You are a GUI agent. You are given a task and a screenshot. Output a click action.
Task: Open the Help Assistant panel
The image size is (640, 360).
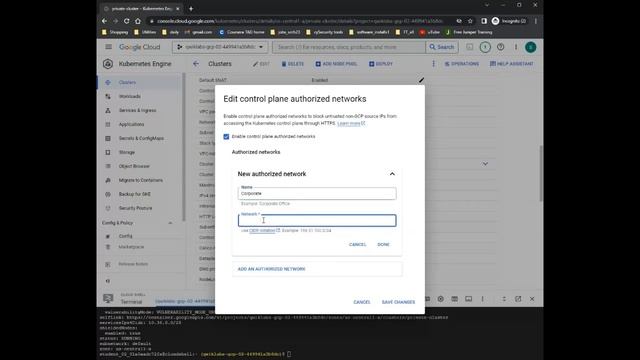pos(511,64)
